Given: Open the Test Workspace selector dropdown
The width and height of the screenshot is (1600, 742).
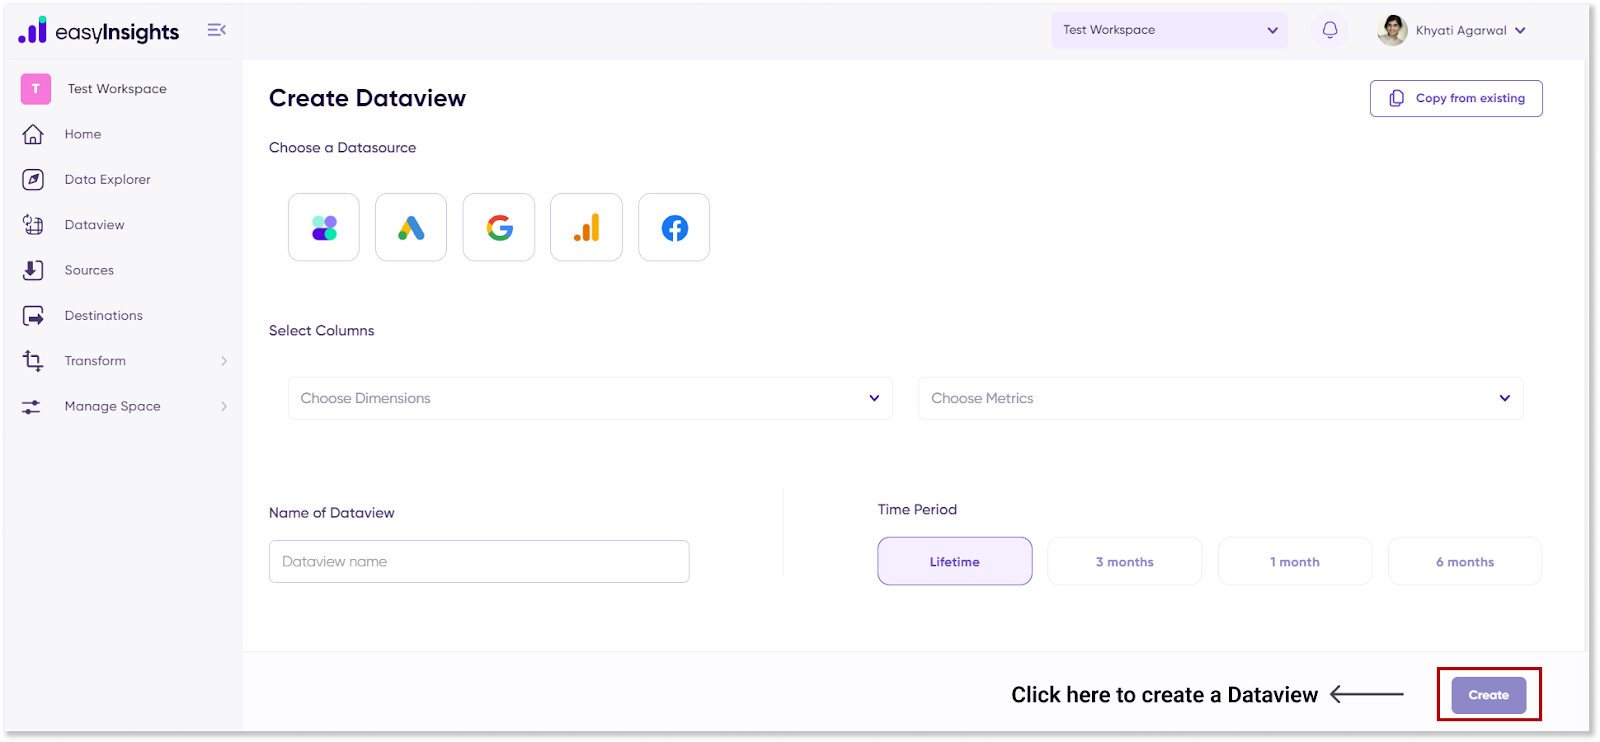Looking at the screenshot, I should point(1169,30).
